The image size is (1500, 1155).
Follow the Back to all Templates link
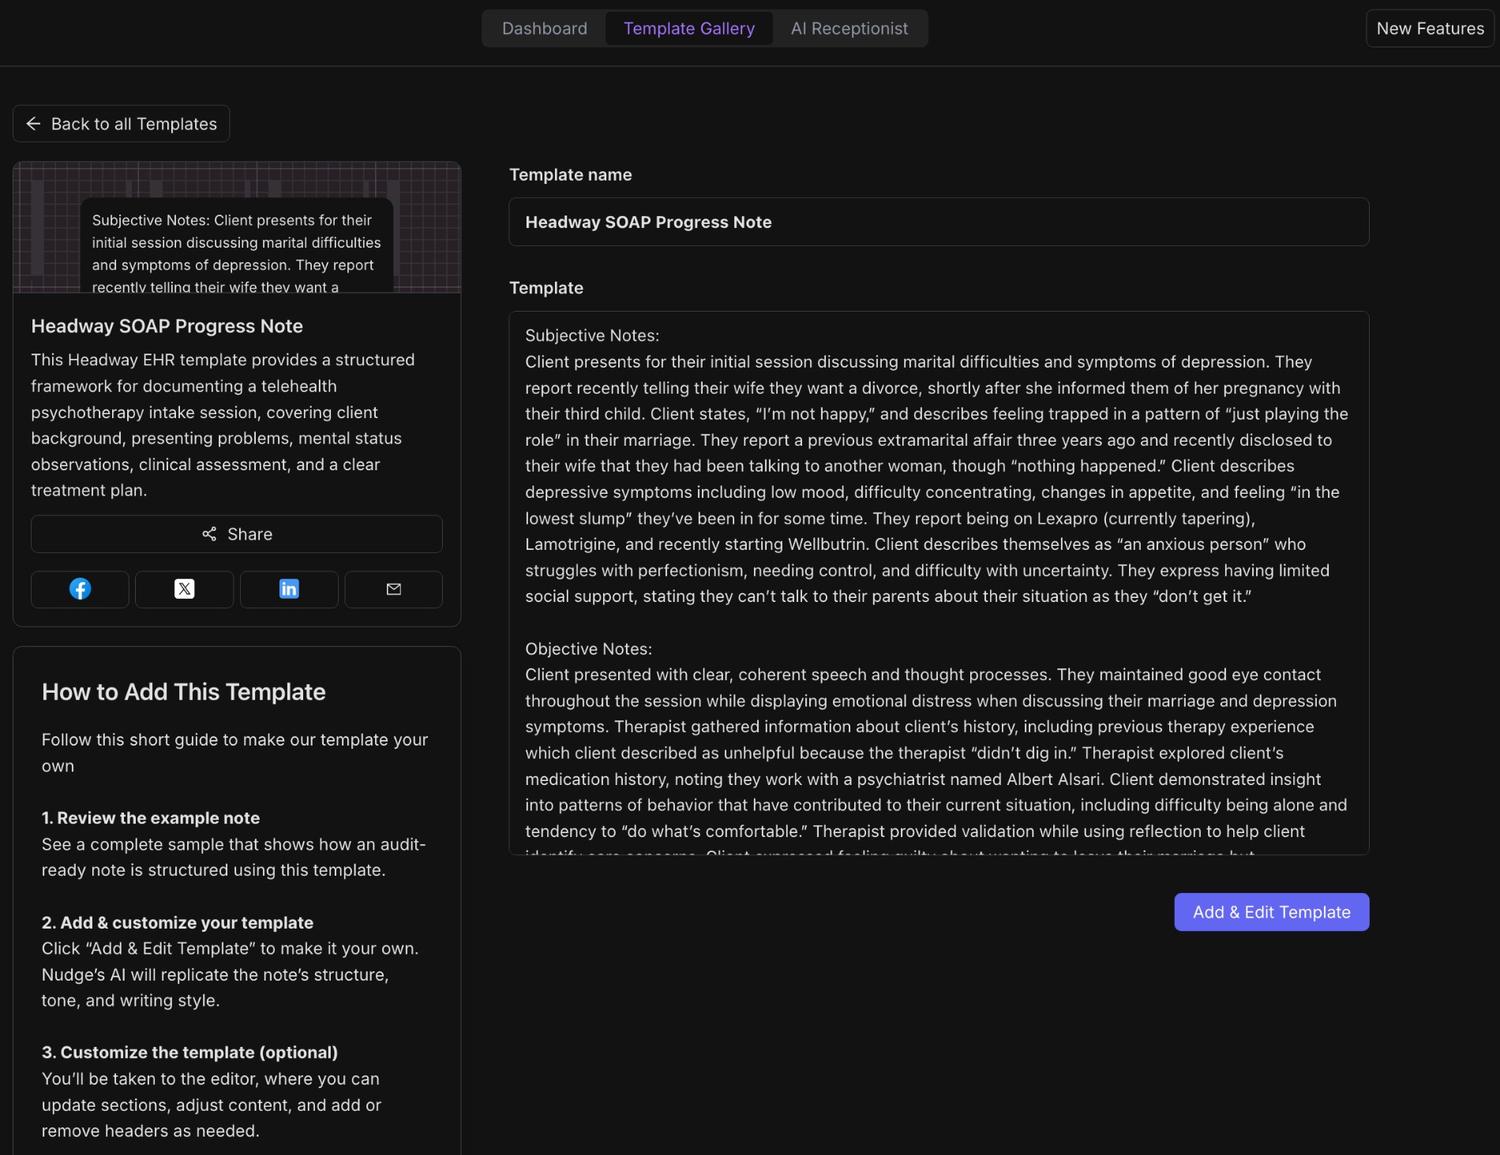(x=121, y=123)
